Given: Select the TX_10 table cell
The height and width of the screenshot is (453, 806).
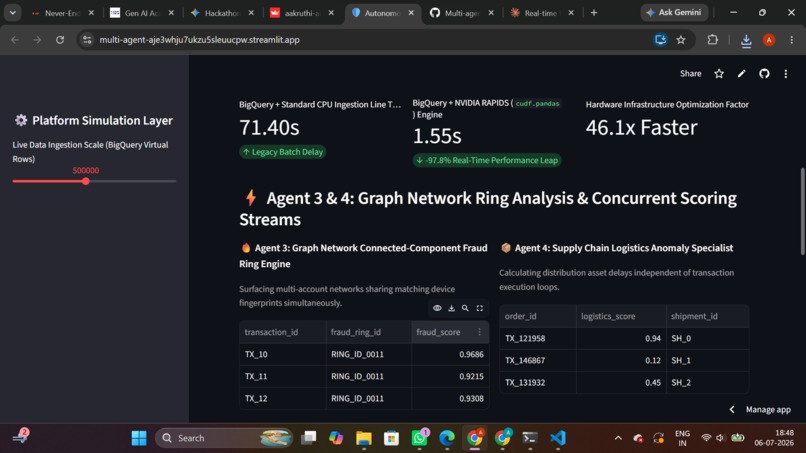Looking at the screenshot, I should click(x=282, y=354).
